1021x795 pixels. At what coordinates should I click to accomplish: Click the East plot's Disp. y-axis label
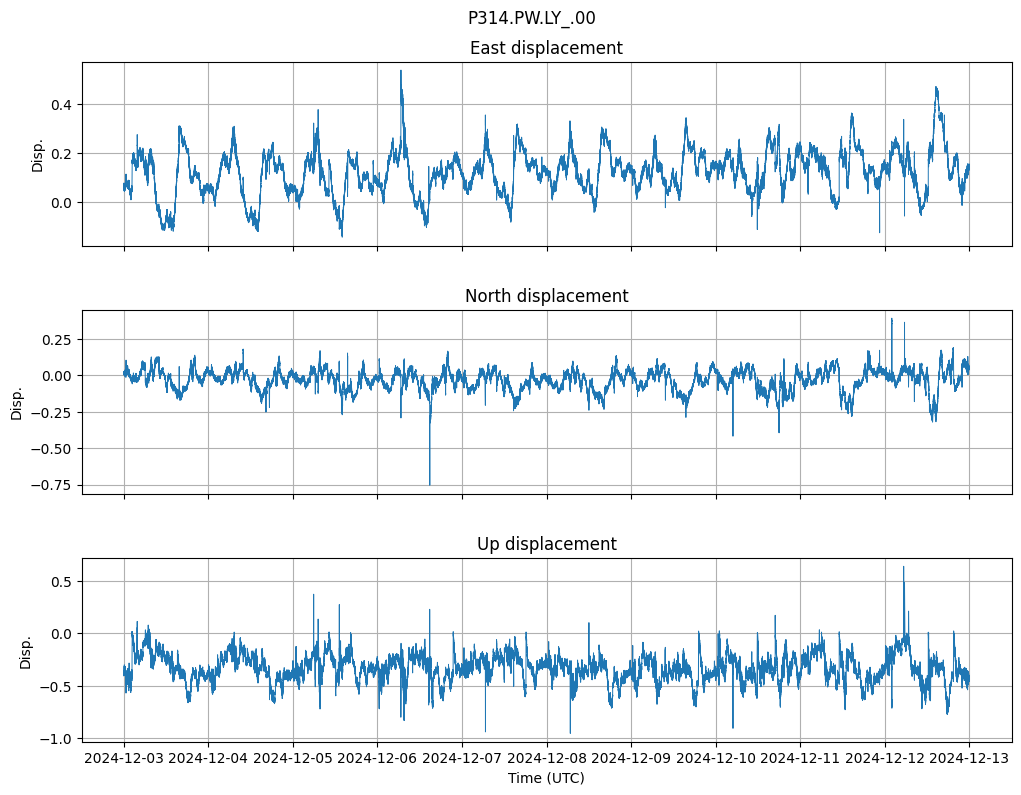click(38, 154)
